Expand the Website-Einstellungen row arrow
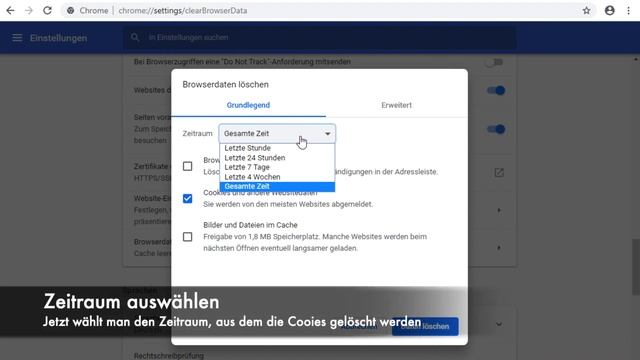 [x=499, y=211]
